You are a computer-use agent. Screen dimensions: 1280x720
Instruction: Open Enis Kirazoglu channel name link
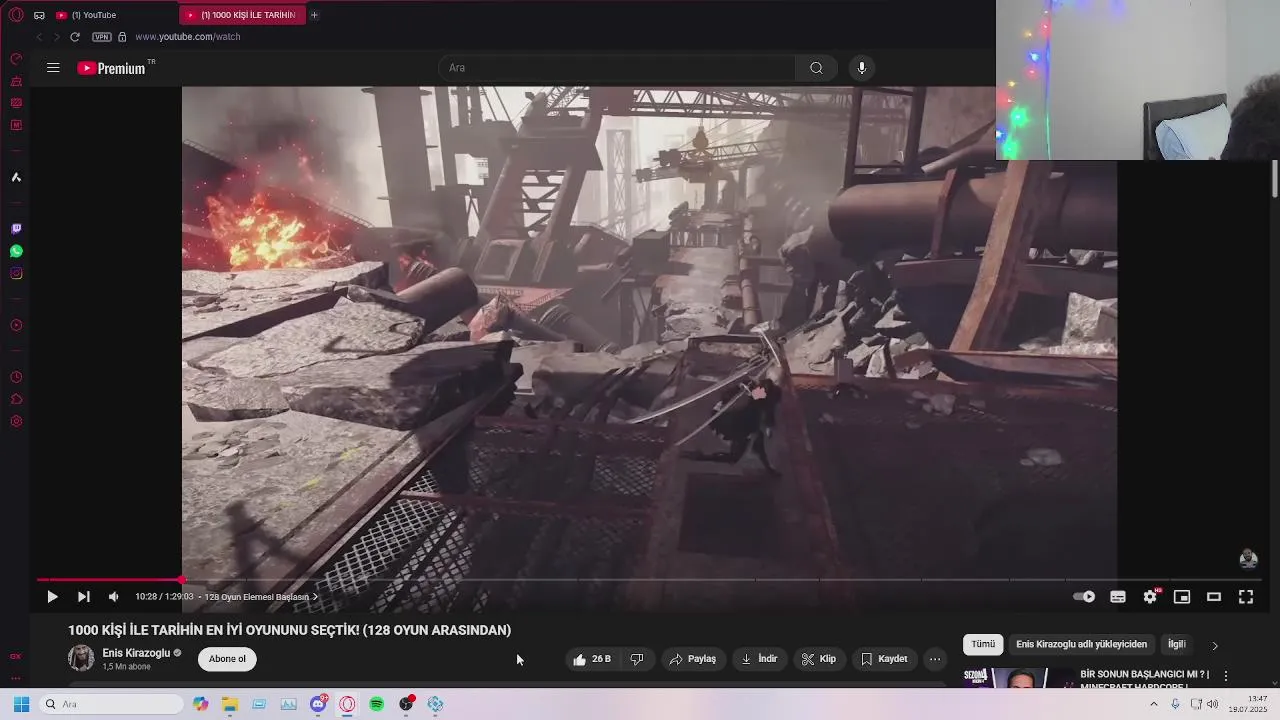[x=136, y=653]
